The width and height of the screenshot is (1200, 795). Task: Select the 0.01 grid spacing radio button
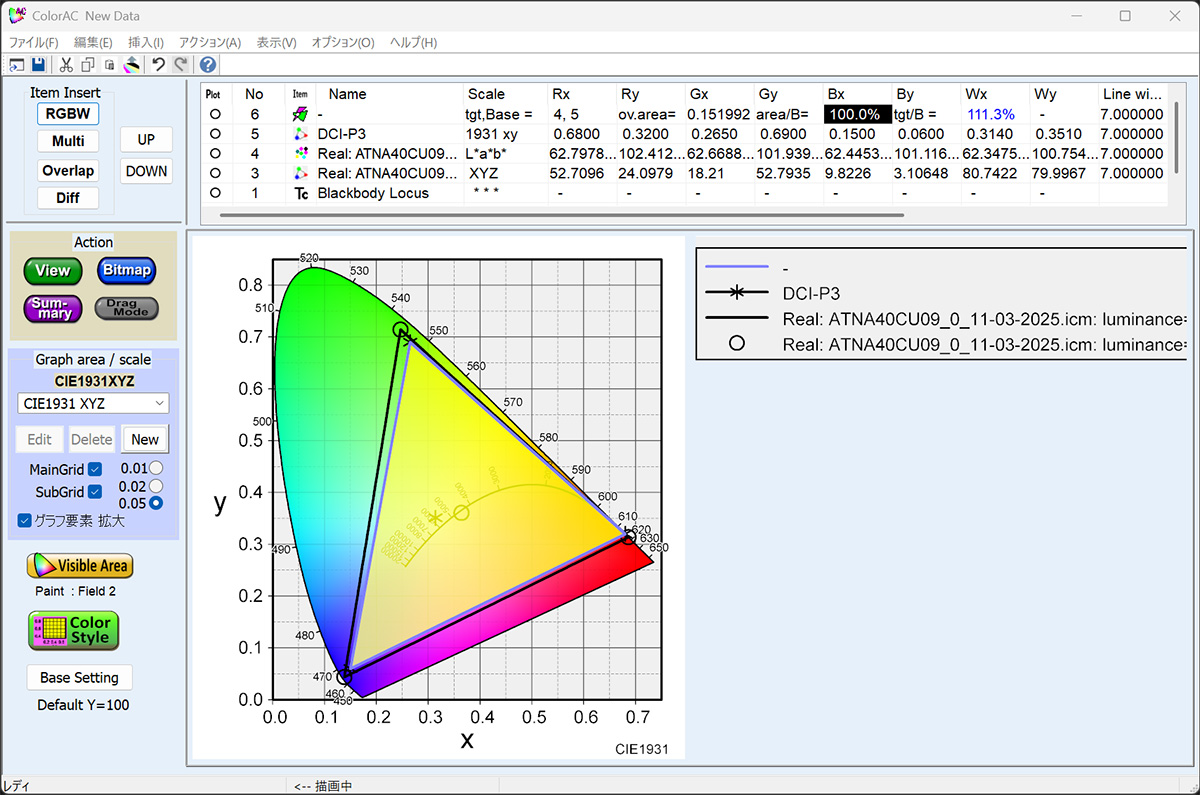[x=156, y=467]
